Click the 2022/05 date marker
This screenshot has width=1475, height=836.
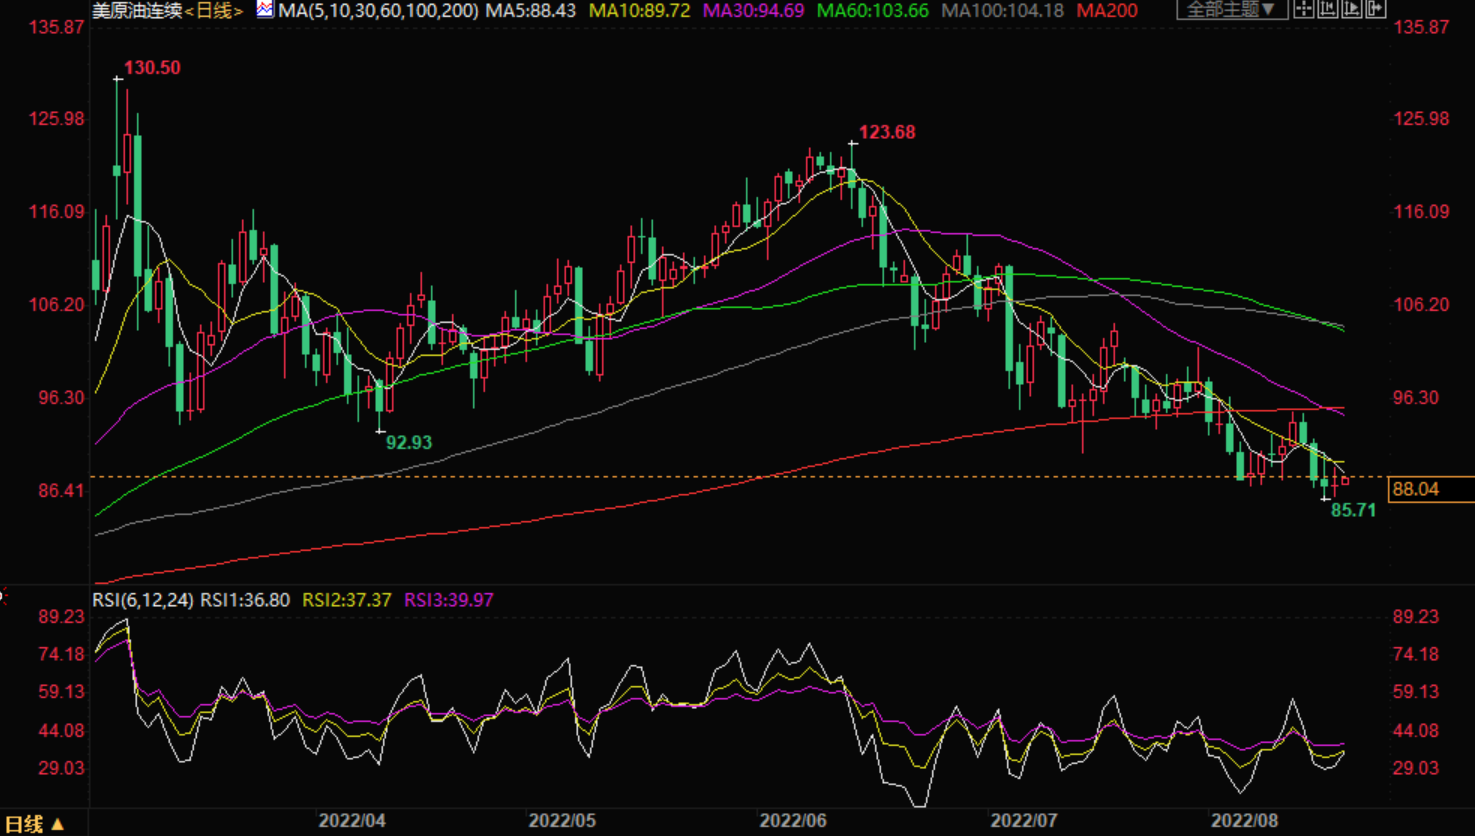pyautogui.click(x=562, y=821)
